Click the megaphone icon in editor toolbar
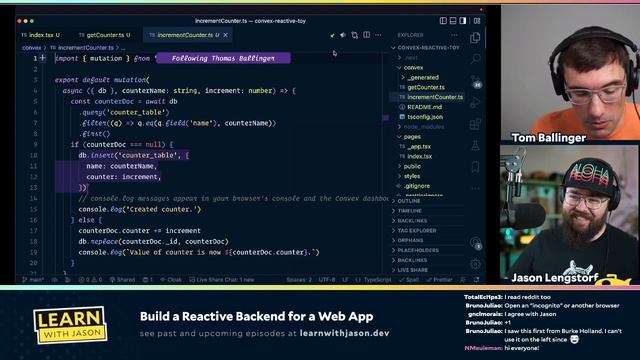 [x=343, y=35]
